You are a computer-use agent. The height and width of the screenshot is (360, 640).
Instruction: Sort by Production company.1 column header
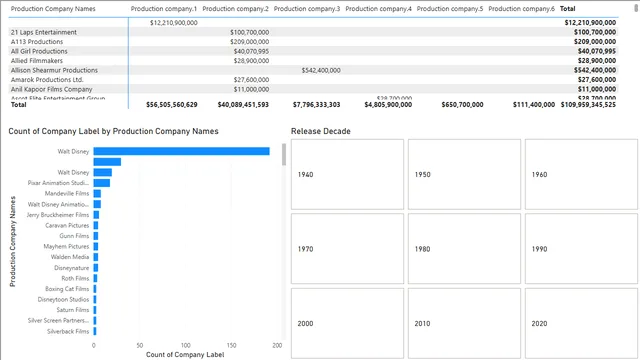(x=164, y=9)
